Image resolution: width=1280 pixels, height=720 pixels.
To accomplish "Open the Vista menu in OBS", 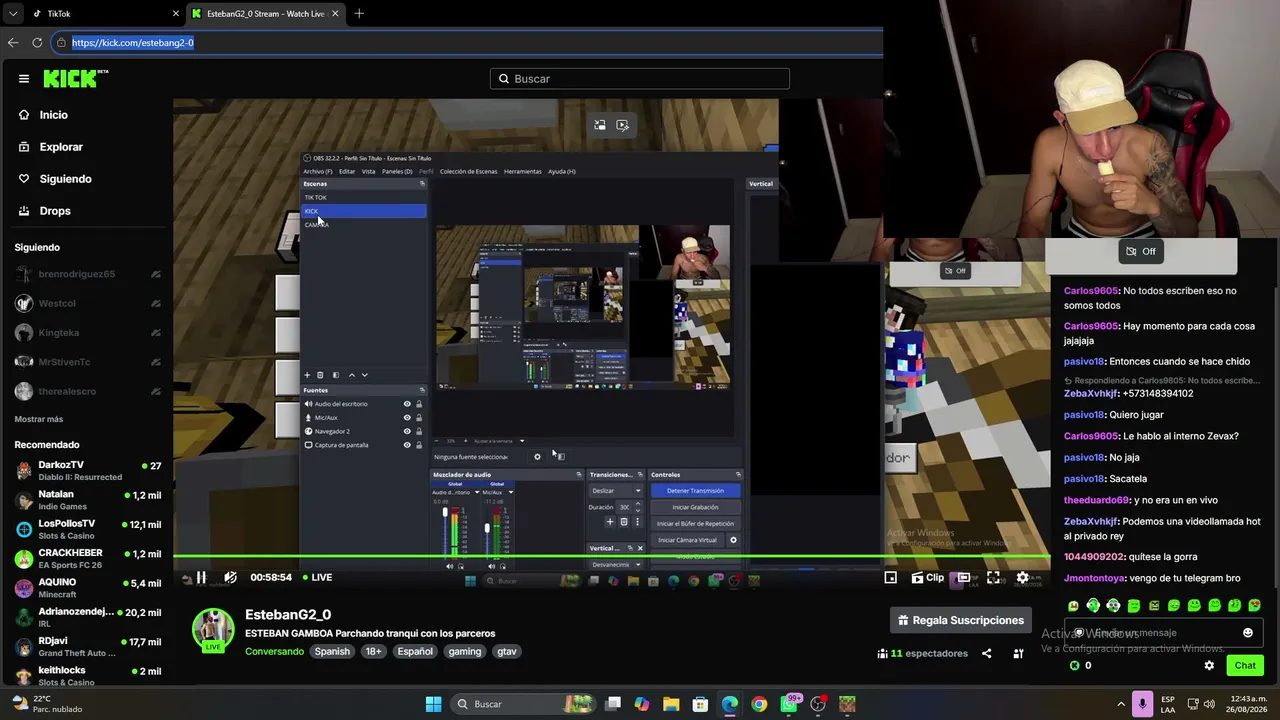I will [368, 171].
